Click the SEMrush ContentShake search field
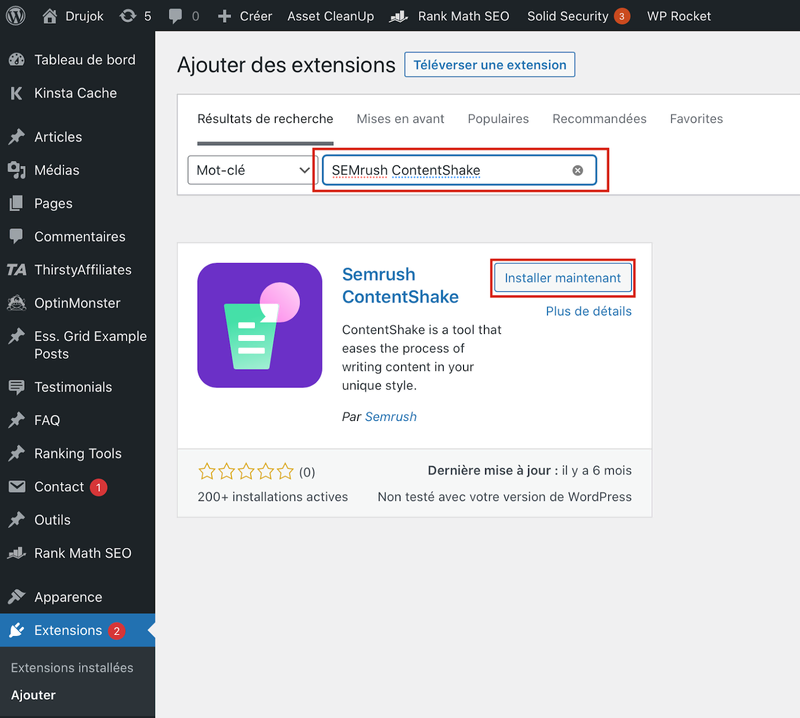 coord(459,170)
